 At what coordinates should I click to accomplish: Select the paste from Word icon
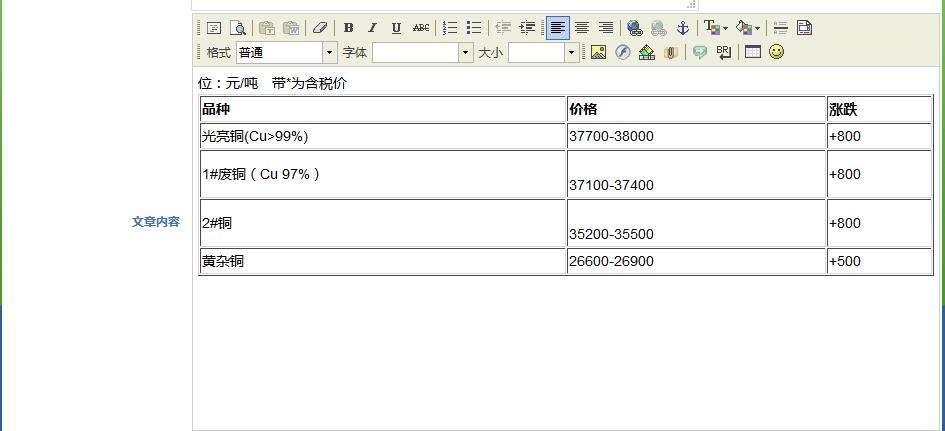[292, 28]
